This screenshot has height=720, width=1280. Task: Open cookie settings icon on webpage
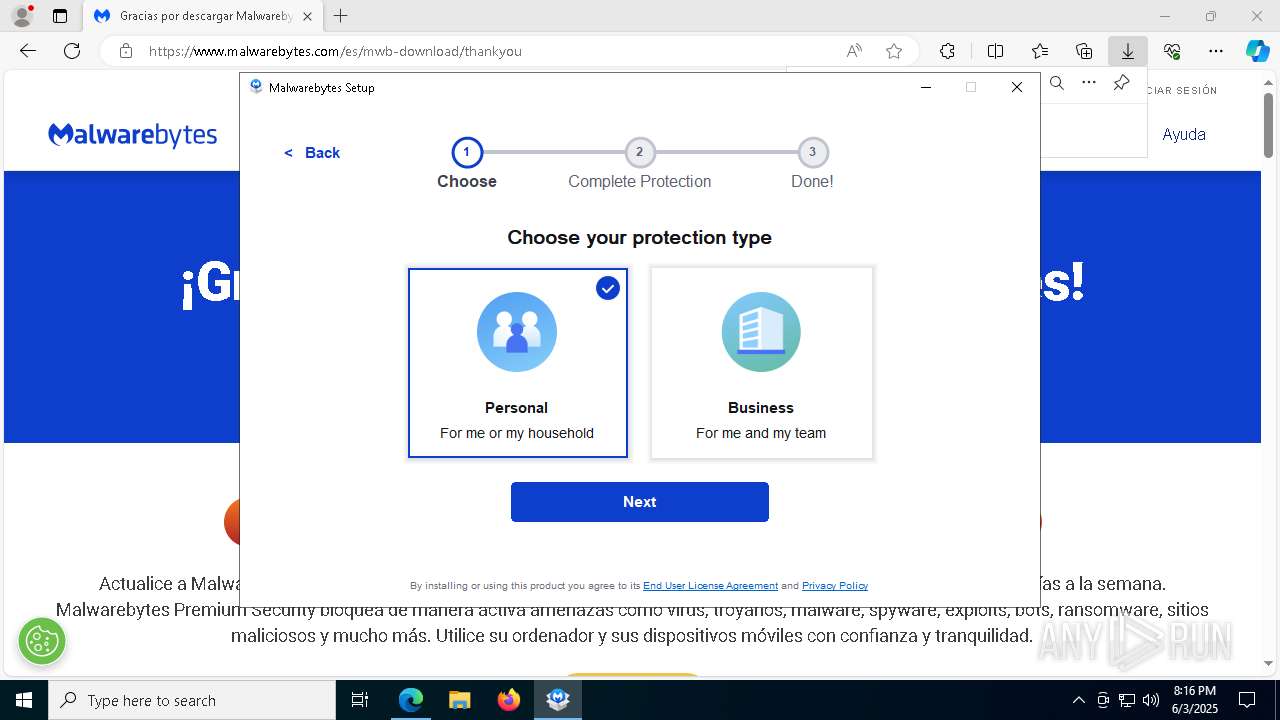tap(42, 641)
